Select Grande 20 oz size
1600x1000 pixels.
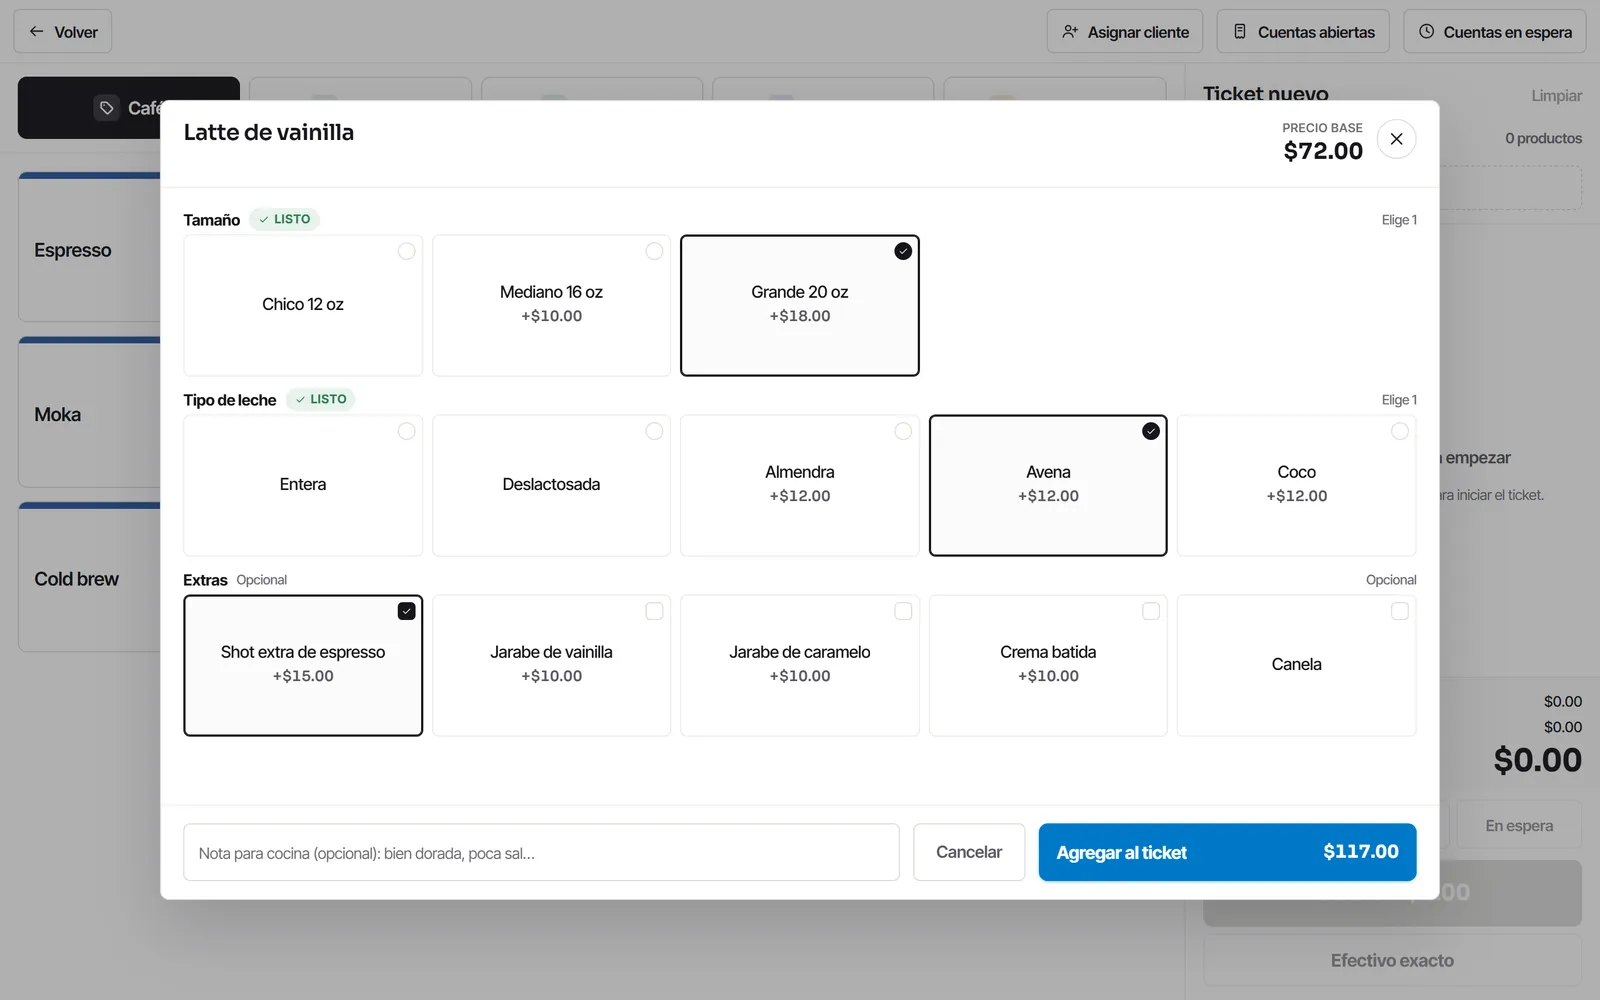[x=800, y=306]
